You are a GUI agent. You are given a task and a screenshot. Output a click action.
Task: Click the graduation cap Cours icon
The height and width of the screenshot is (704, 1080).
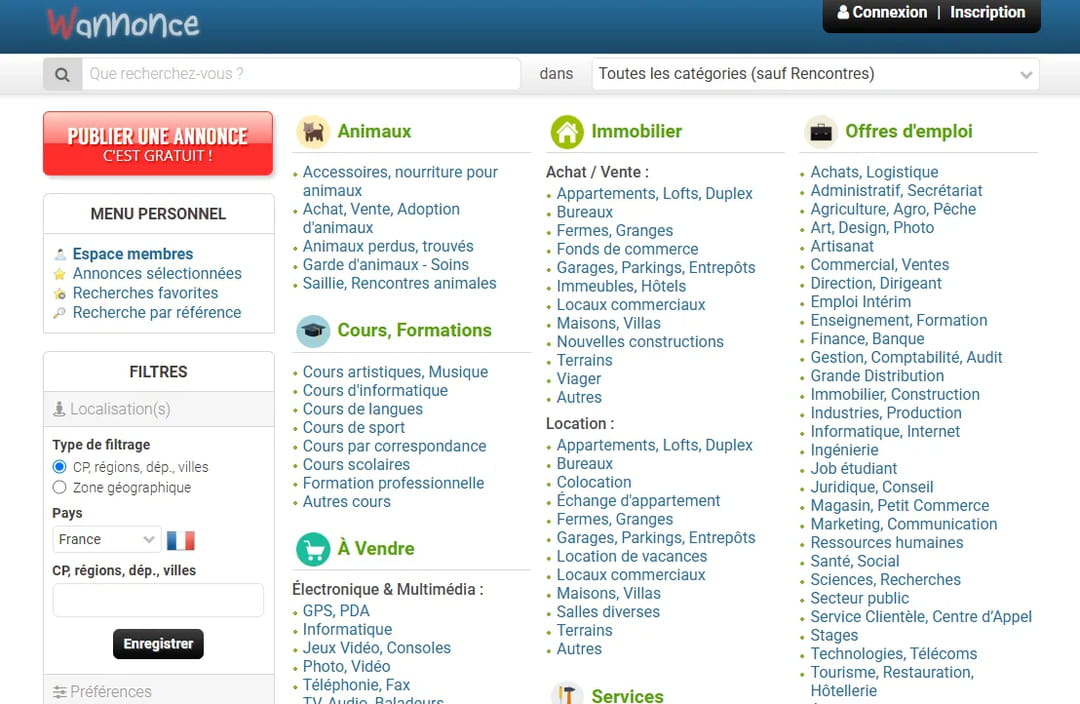tap(313, 331)
